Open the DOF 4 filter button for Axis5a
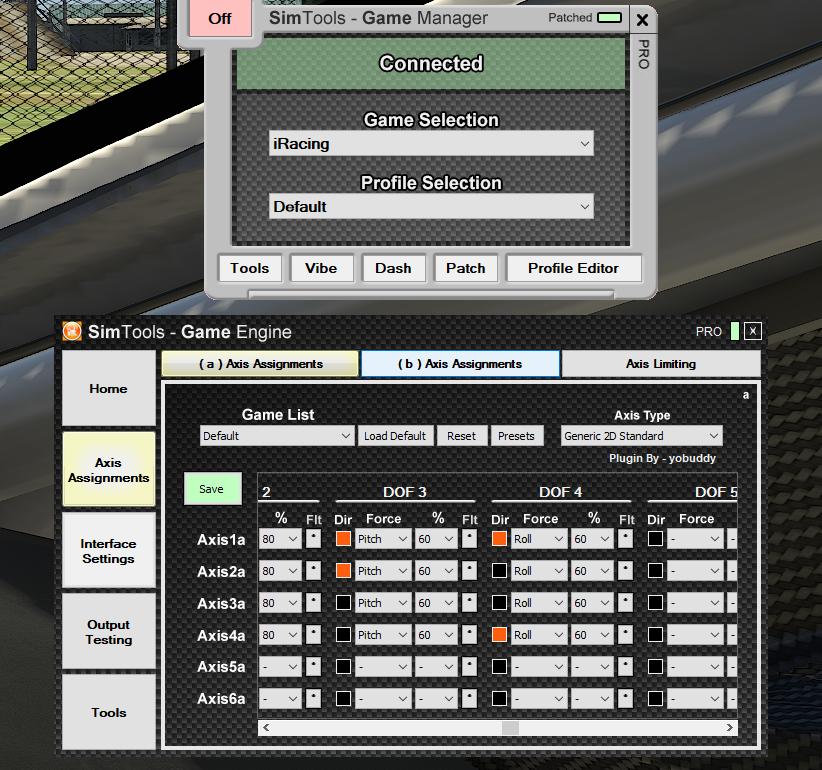822x770 pixels. tap(625, 667)
